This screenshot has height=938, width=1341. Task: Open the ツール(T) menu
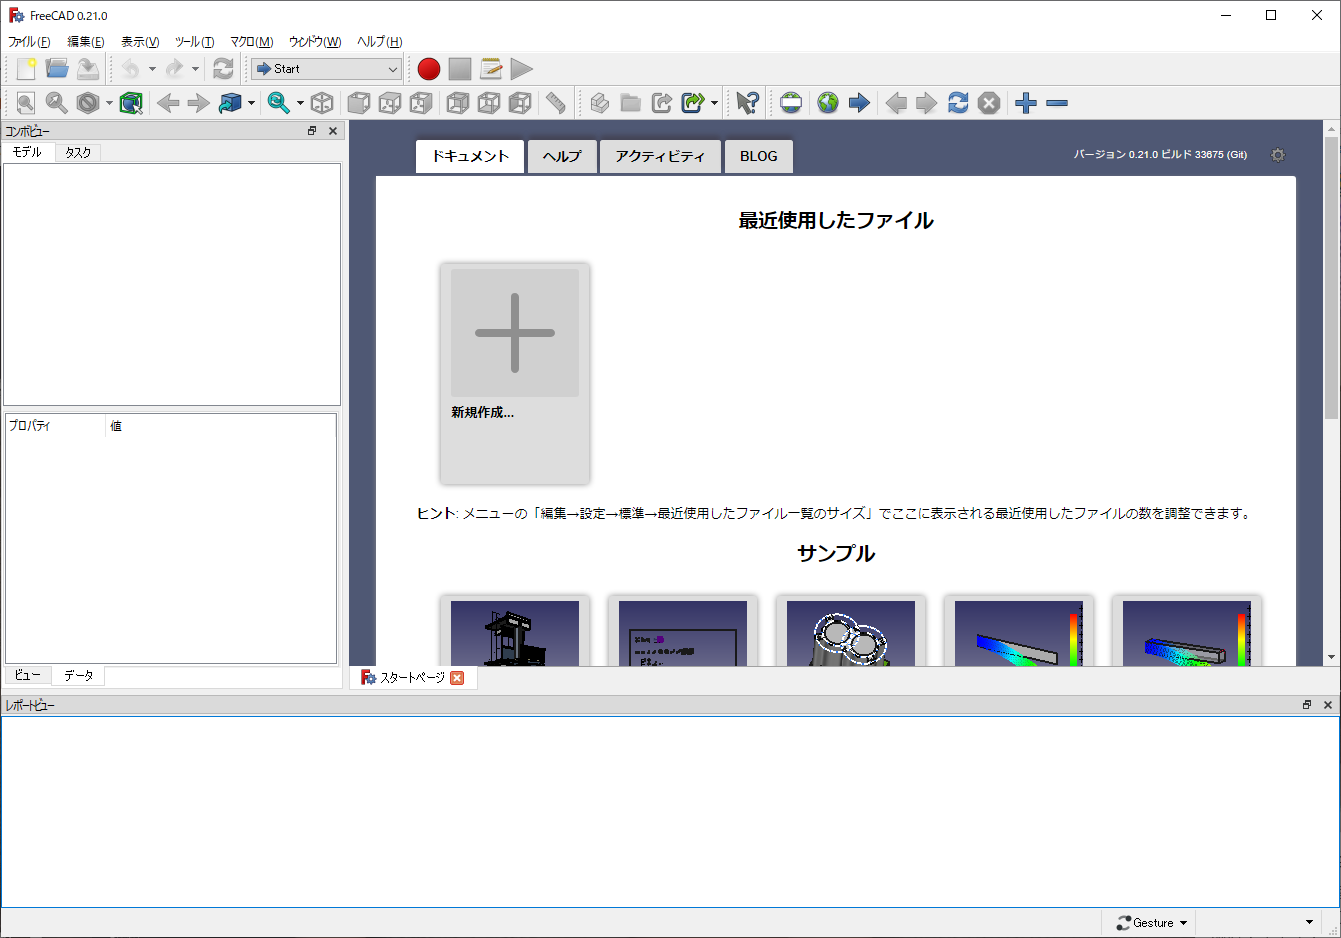tap(194, 42)
